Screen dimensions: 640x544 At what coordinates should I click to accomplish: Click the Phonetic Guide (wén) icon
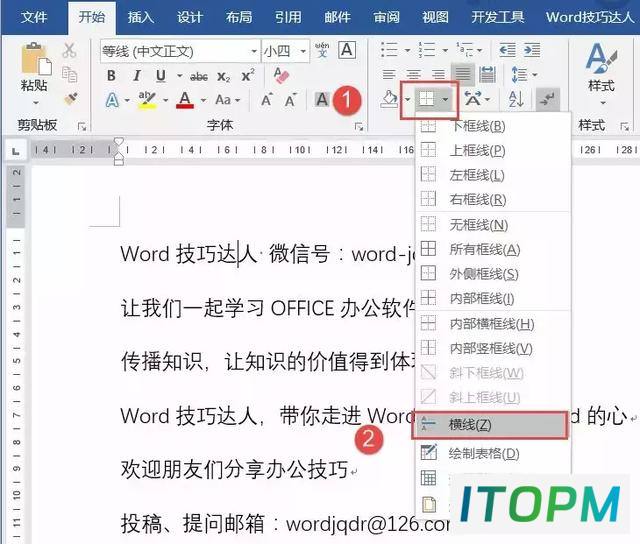point(322,50)
